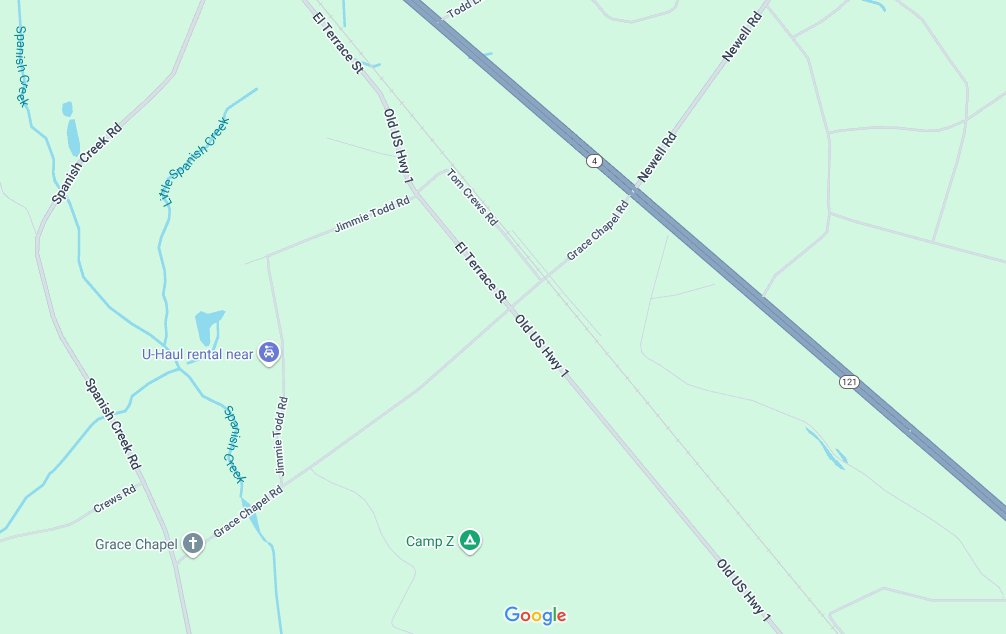Select the Camp Z text label
The height and width of the screenshot is (634, 1006).
pos(430,541)
